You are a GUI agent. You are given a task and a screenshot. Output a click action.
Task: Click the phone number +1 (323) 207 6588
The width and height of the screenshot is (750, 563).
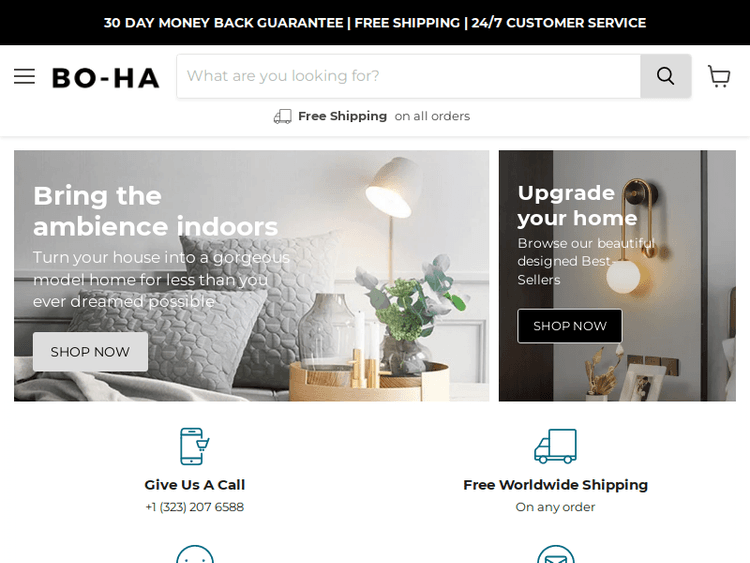coord(195,507)
